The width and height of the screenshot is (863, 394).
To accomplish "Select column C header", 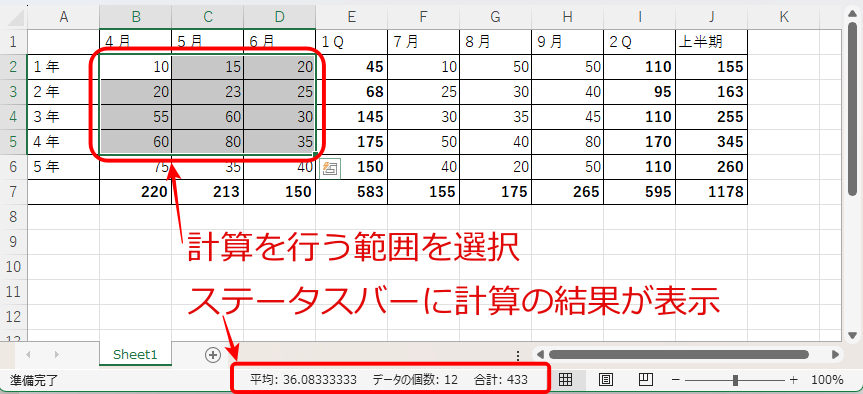I will click(207, 17).
